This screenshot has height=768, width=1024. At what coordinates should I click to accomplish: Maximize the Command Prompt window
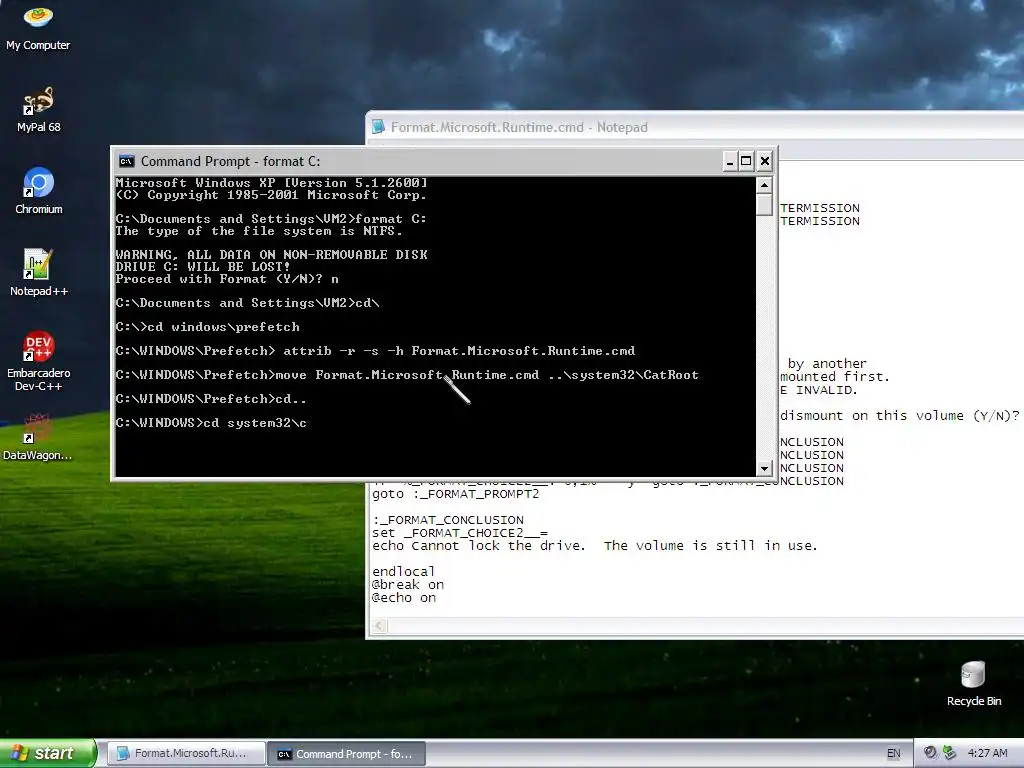[x=746, y=161]
